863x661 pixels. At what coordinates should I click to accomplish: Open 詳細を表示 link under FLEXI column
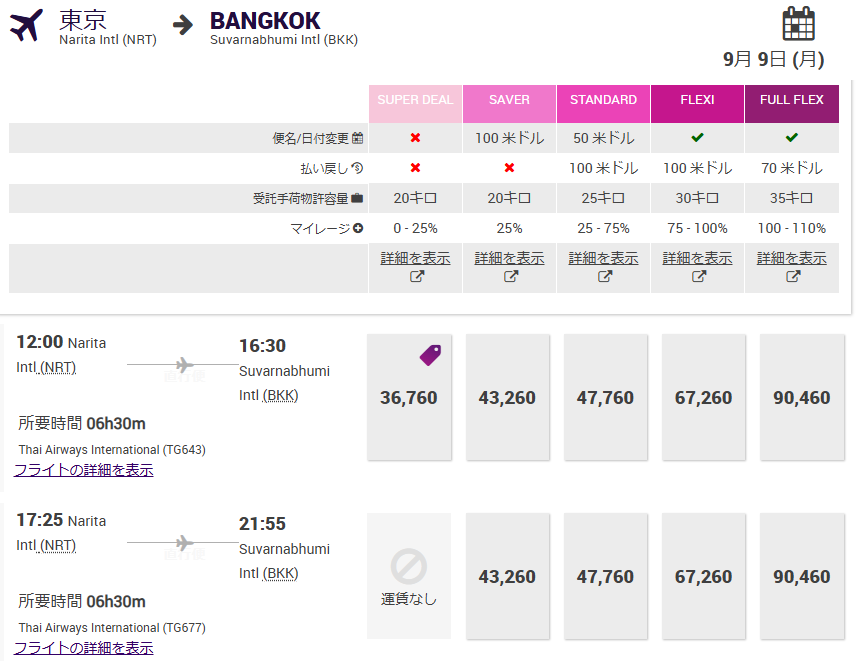click(697, 258)
